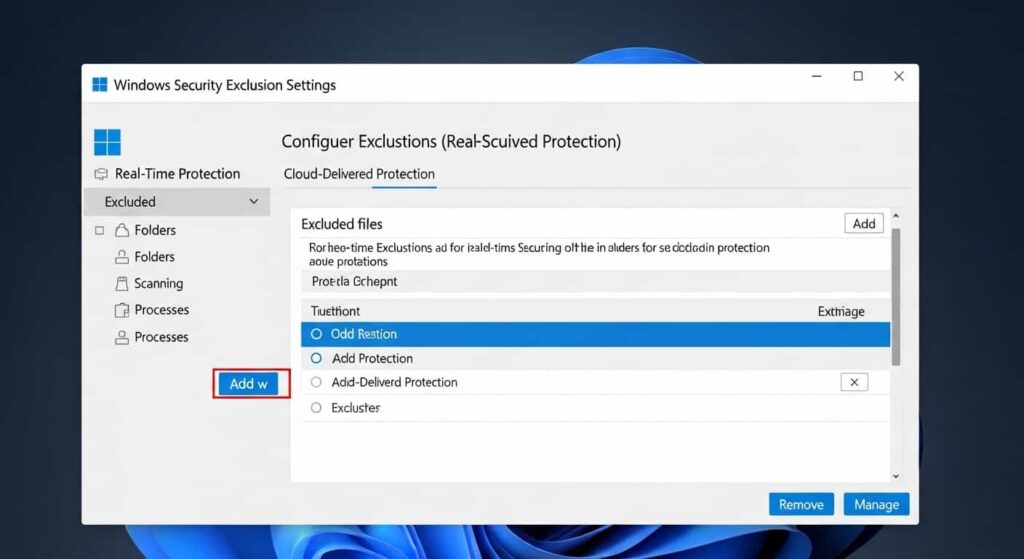
Task: Click the person icon next to Processes
Action: coord(121,337)
